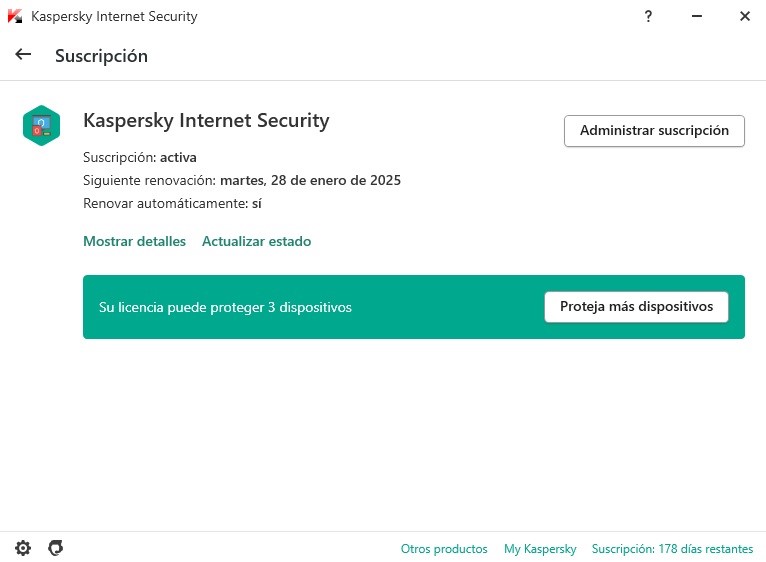Open the My Kaspersky link
This screenshot has height=562, width=766.
[540, 549]
